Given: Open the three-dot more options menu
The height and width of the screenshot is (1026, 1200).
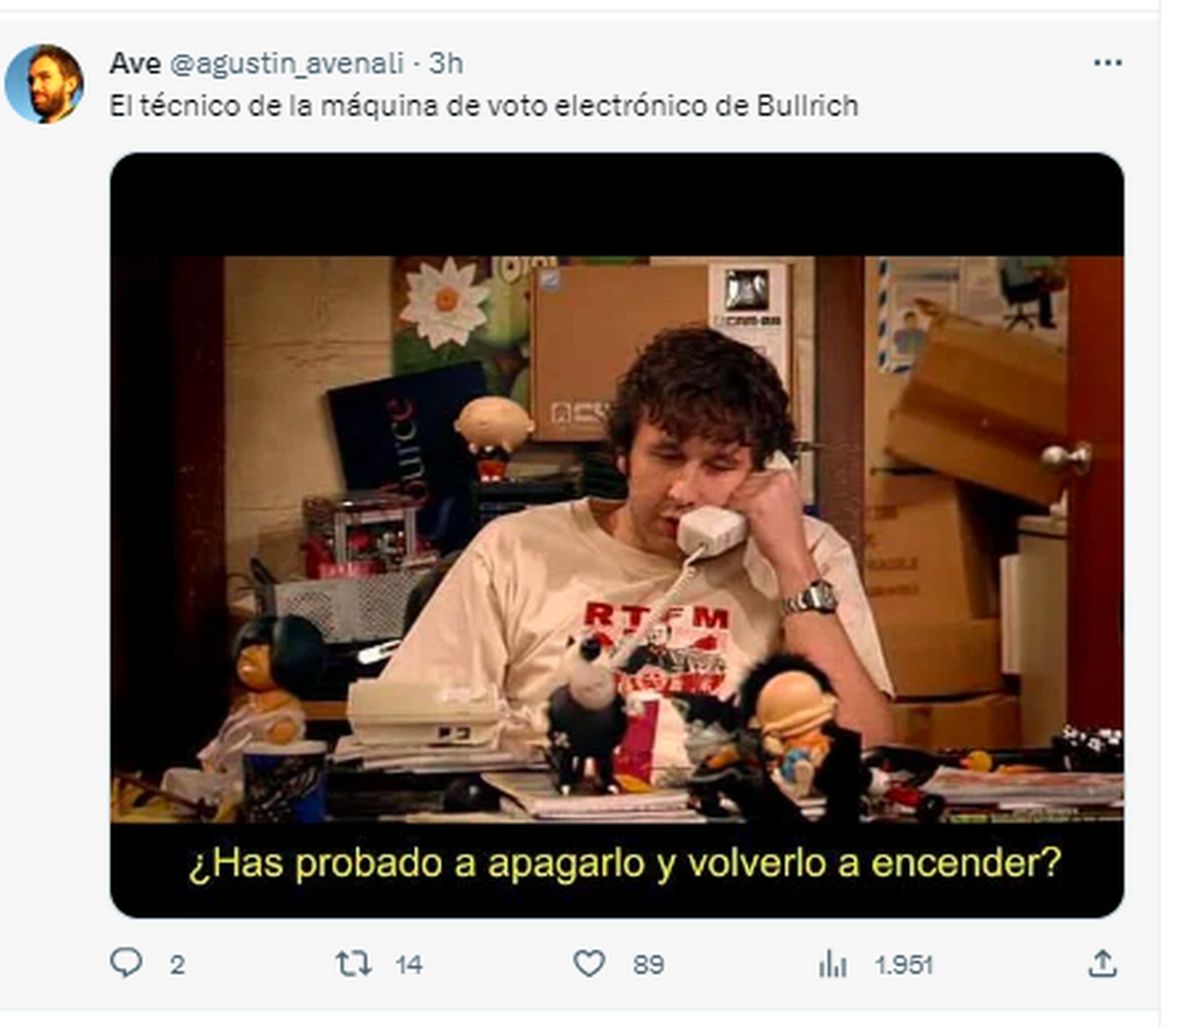Looking at the screenshot, I should (1107, 63).
